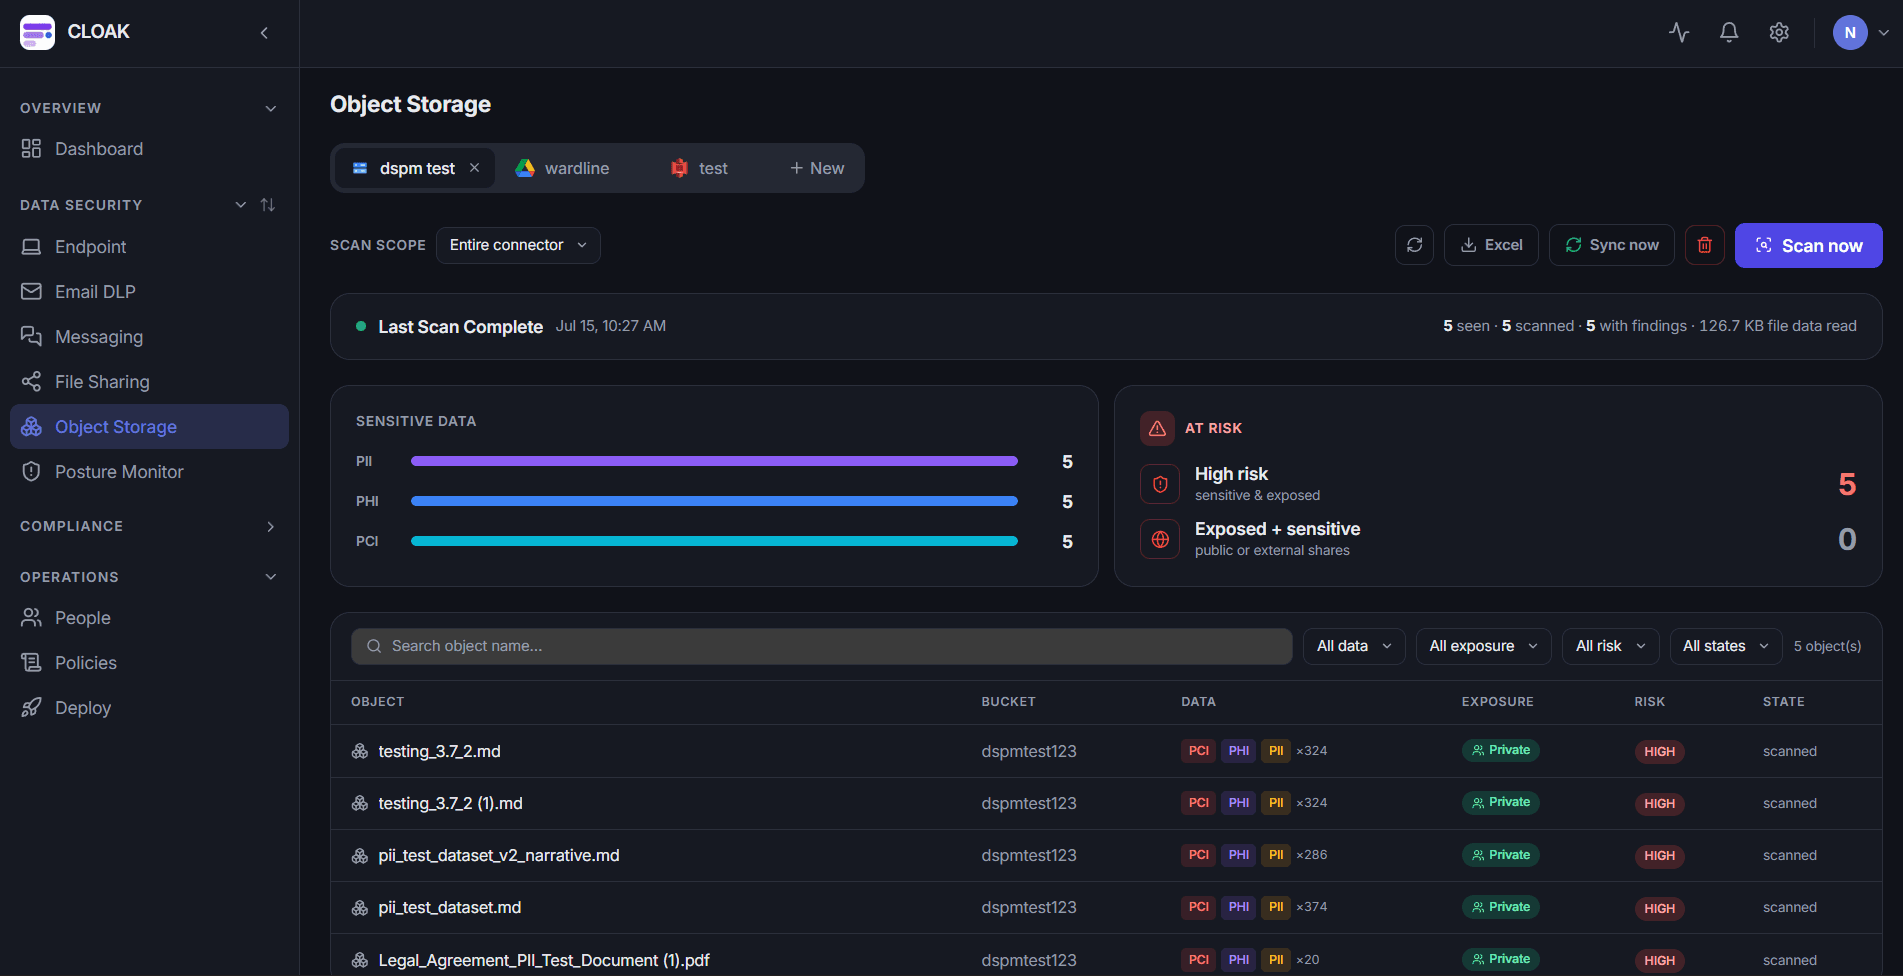Click the PHI sensitive data bar

click(714, 501)
